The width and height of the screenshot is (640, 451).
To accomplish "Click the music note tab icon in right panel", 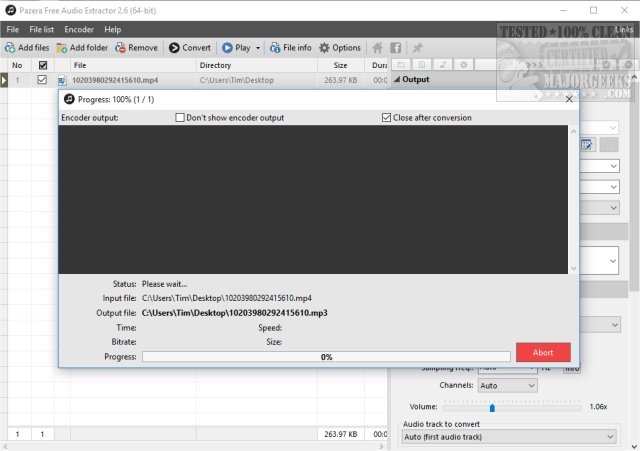I will coord(443,64).
